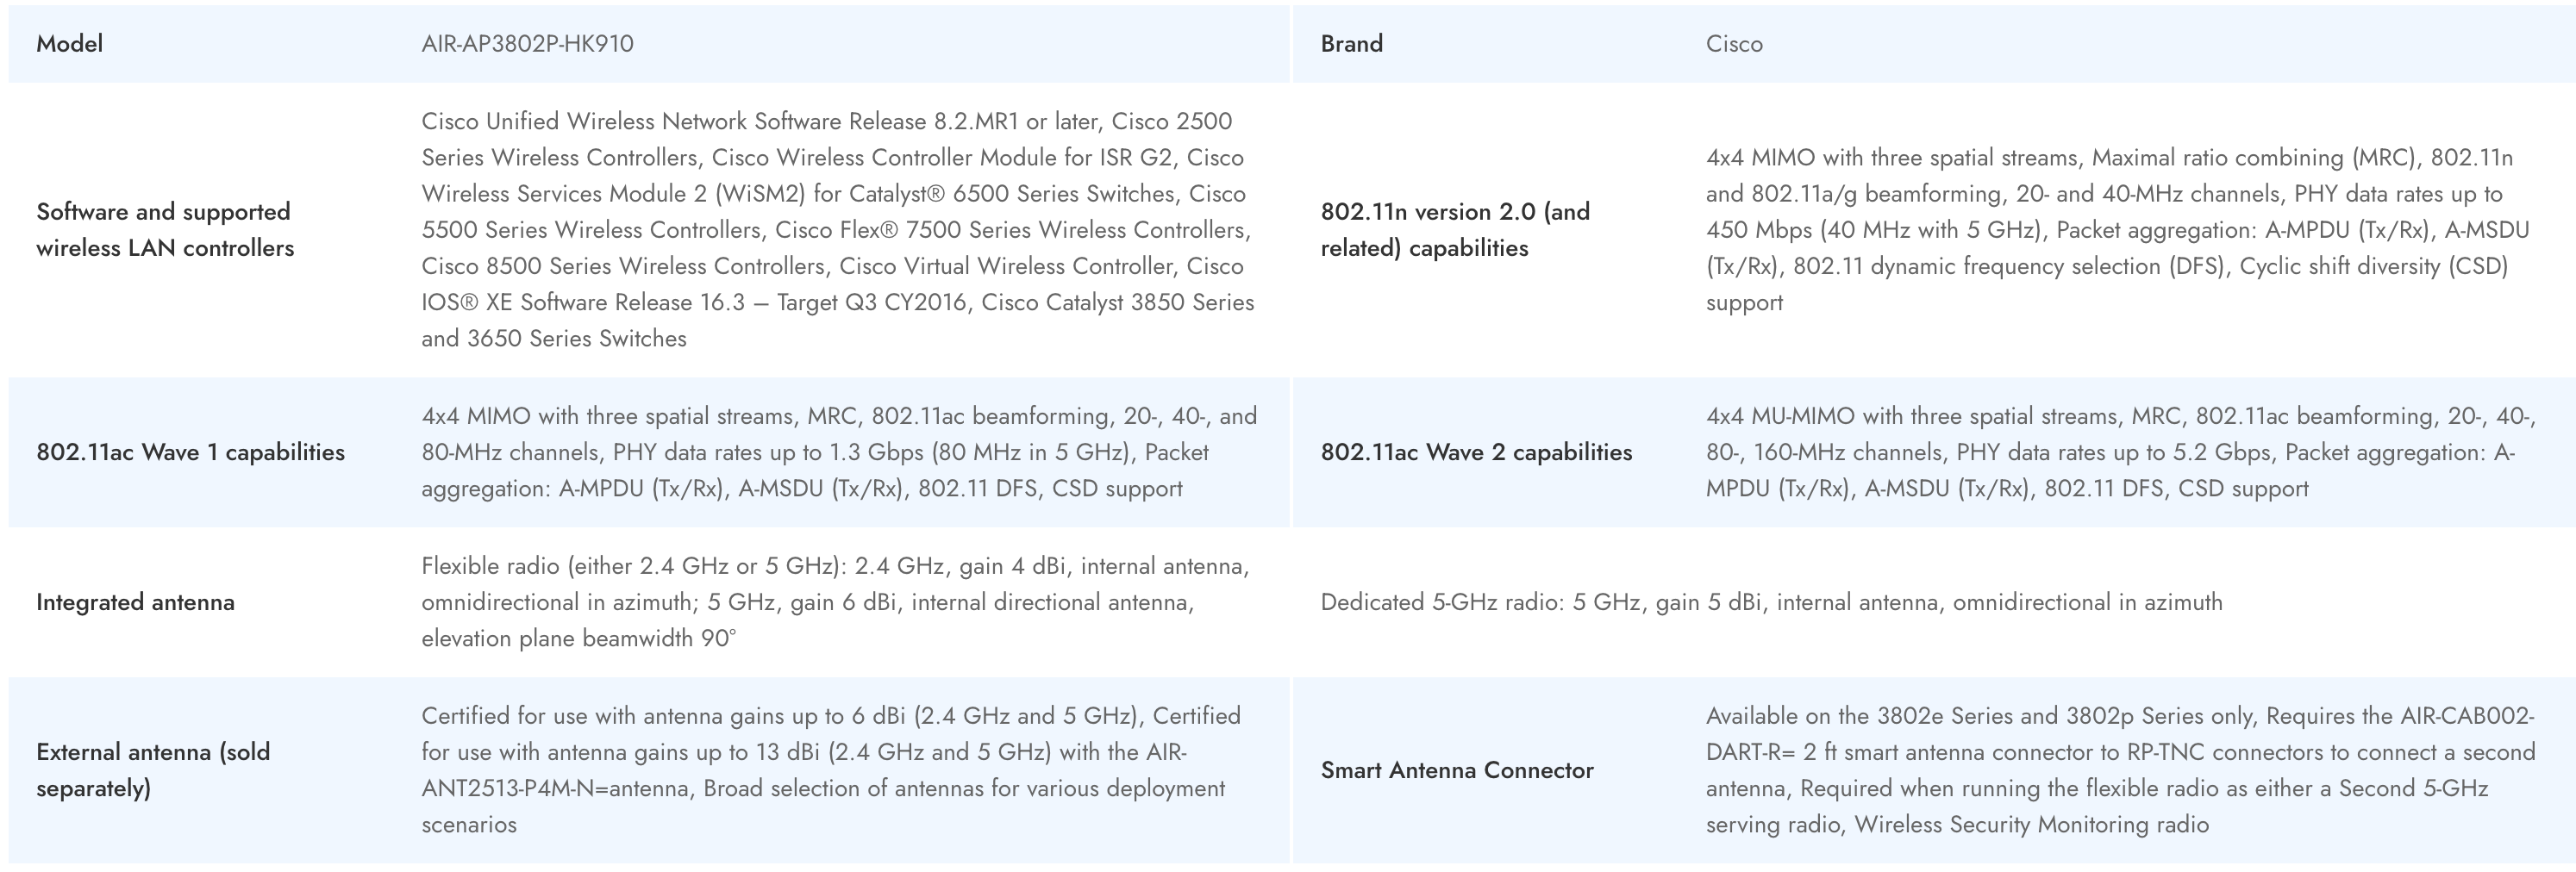The height and width of the screenshot is (872, 2576).
Task: Click the Flexible radio antenna description text
Action: (x=835, y=602)
